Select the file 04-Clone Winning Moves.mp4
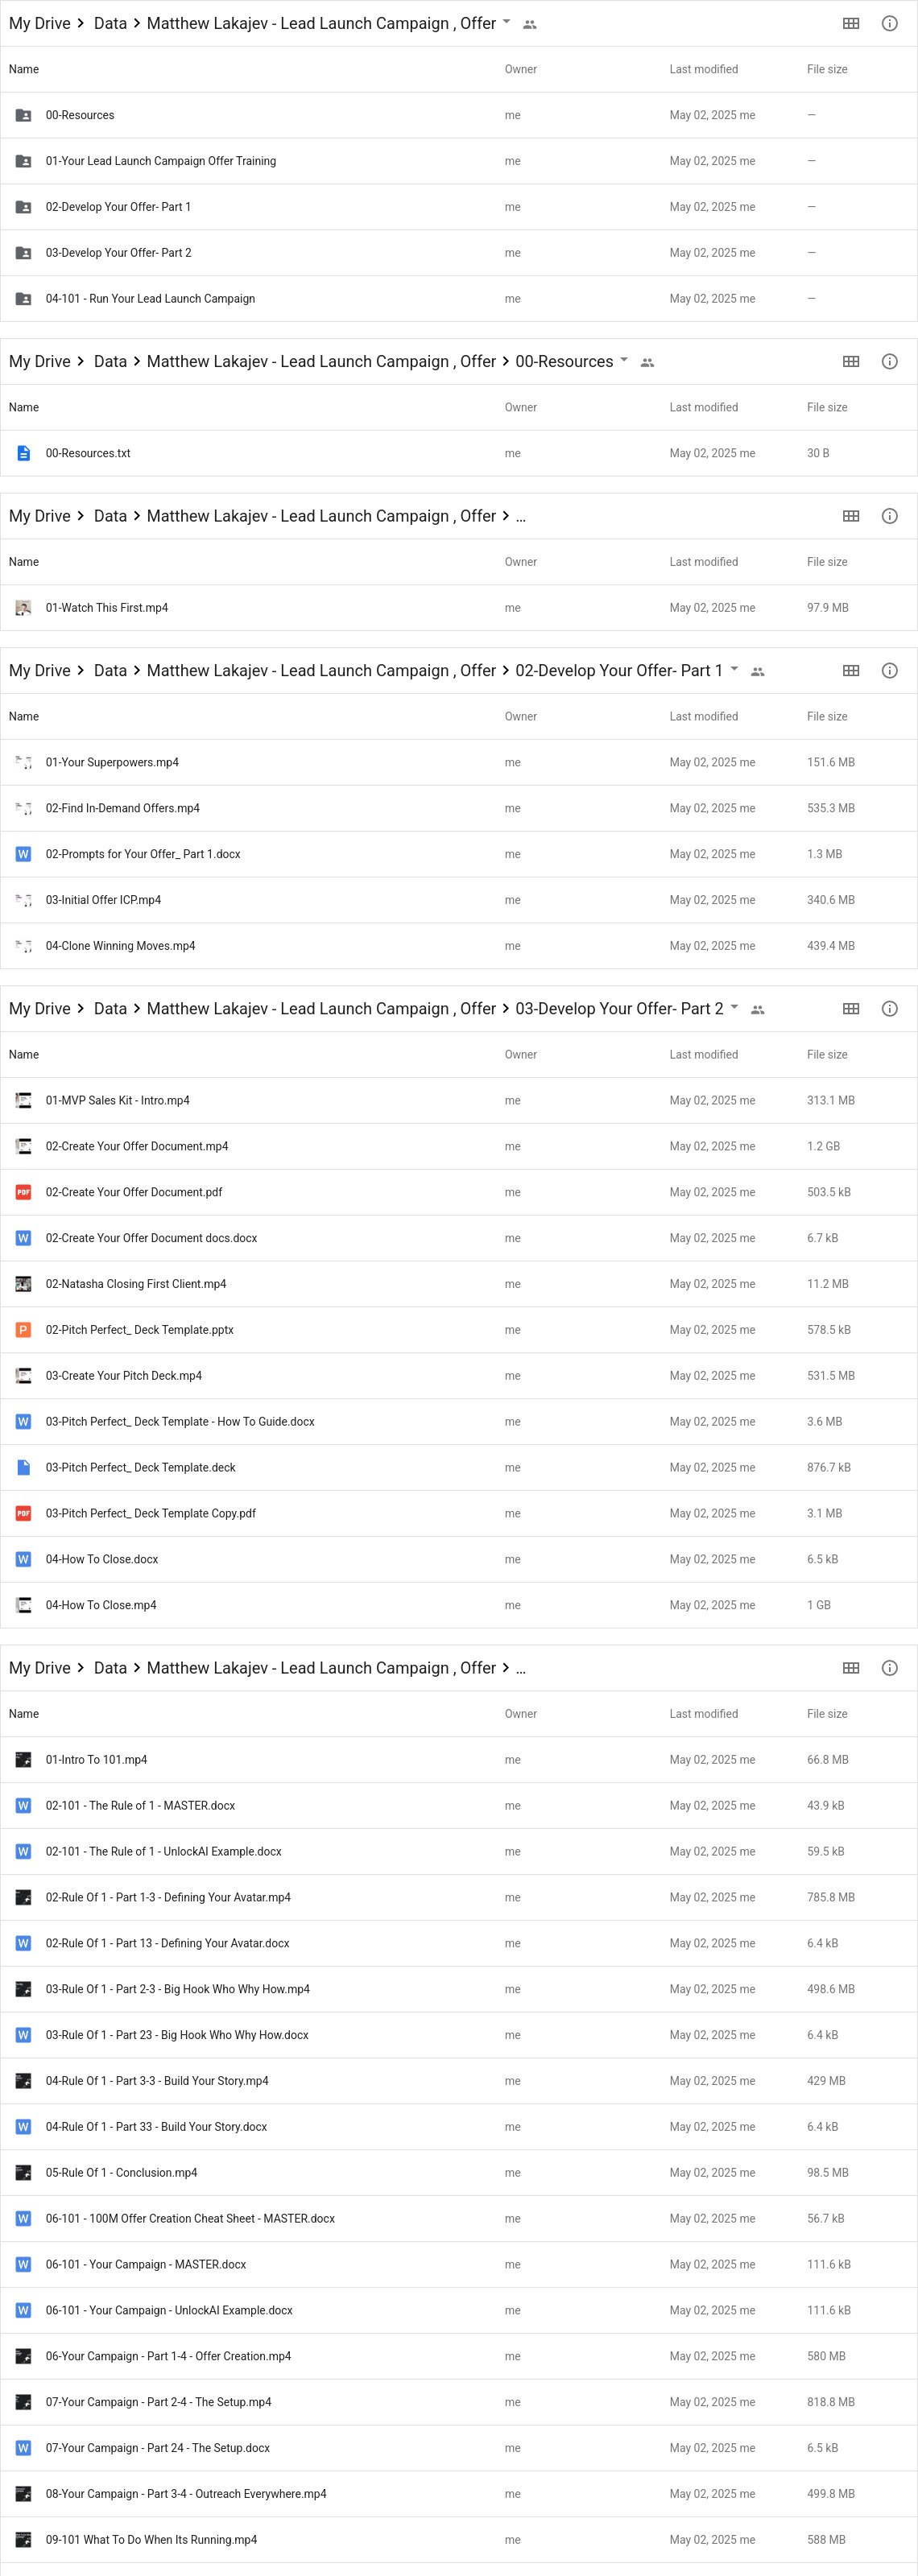Viewport: 918px width, 2576px height. [459, 946]
